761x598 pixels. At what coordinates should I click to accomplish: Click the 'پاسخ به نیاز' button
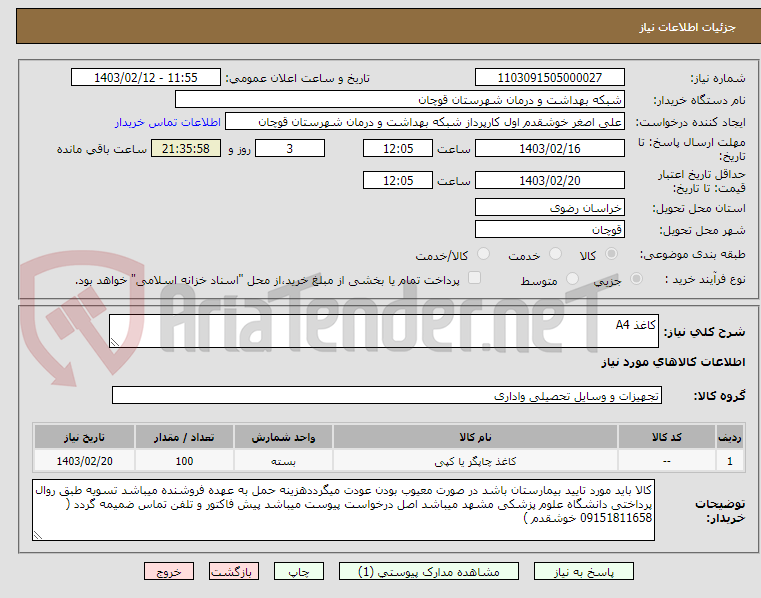(584, 571)
